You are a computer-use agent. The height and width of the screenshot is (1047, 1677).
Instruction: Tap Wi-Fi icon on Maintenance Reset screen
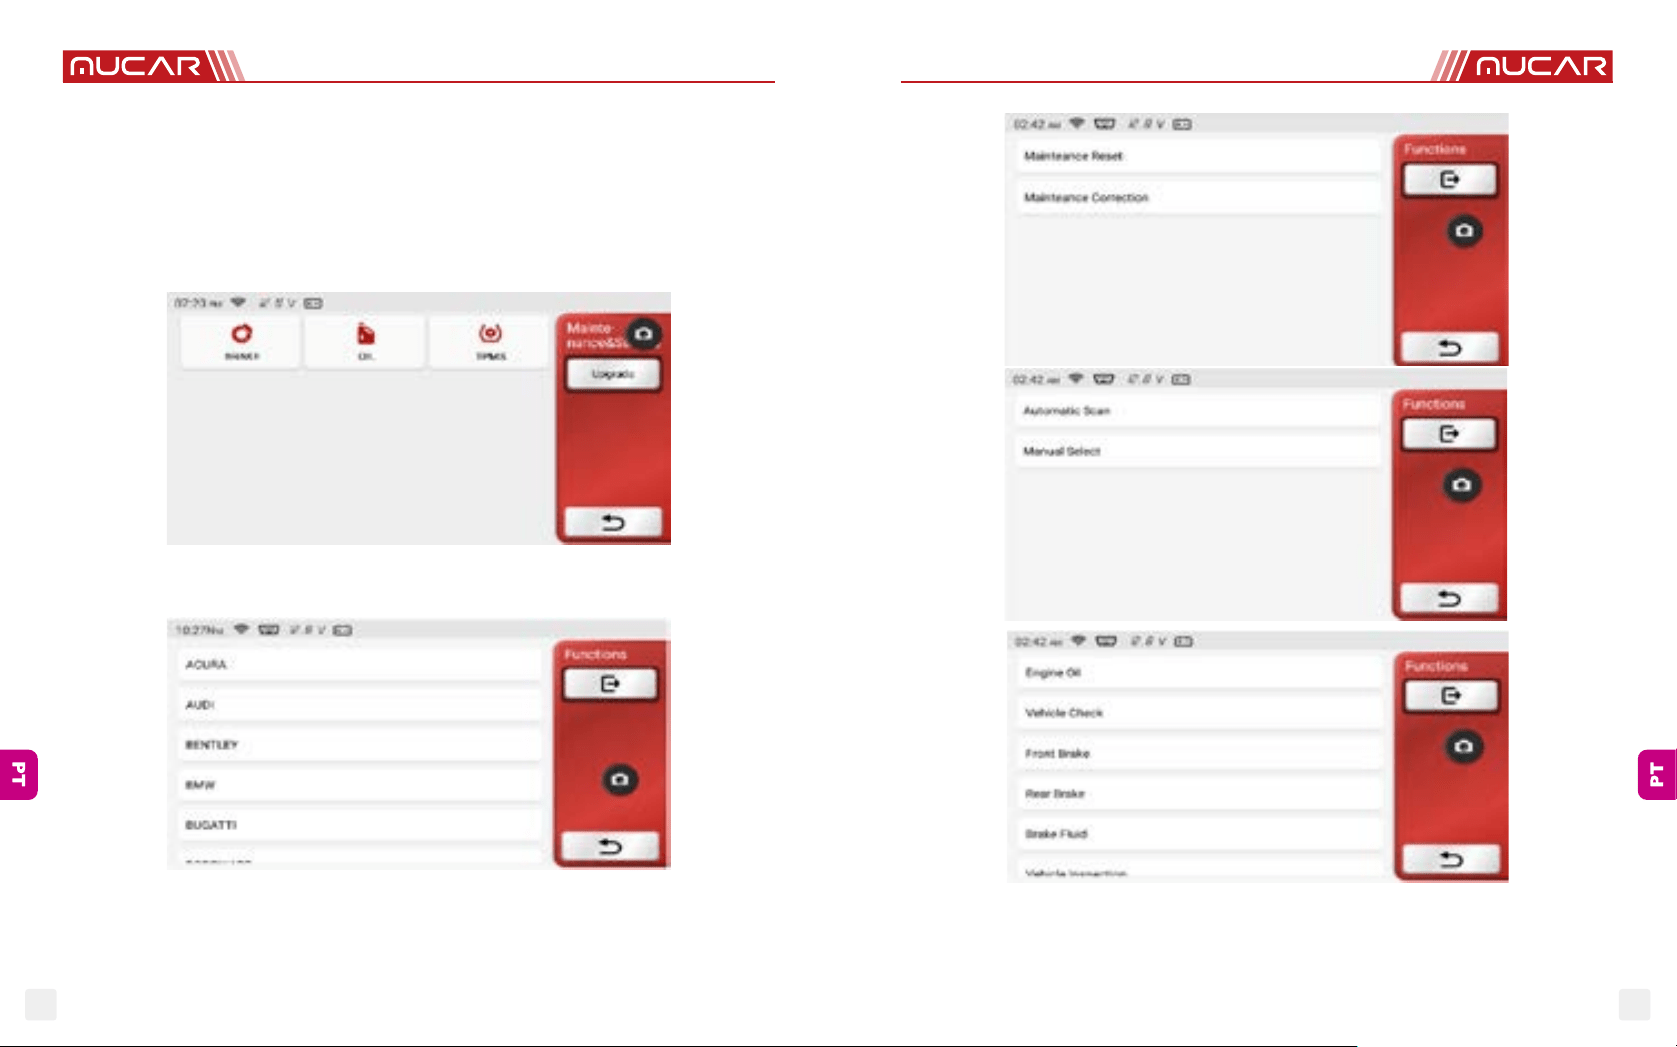1077,124
